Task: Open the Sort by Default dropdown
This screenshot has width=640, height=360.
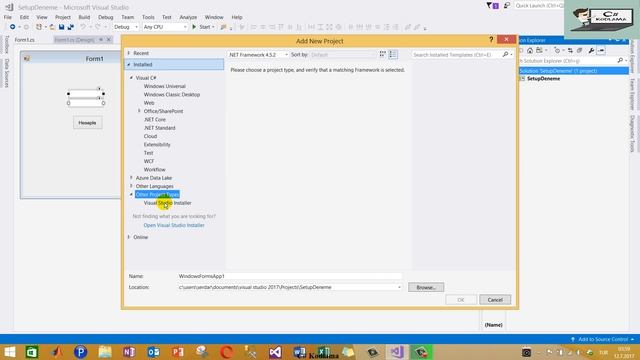Action: [343, 54]
